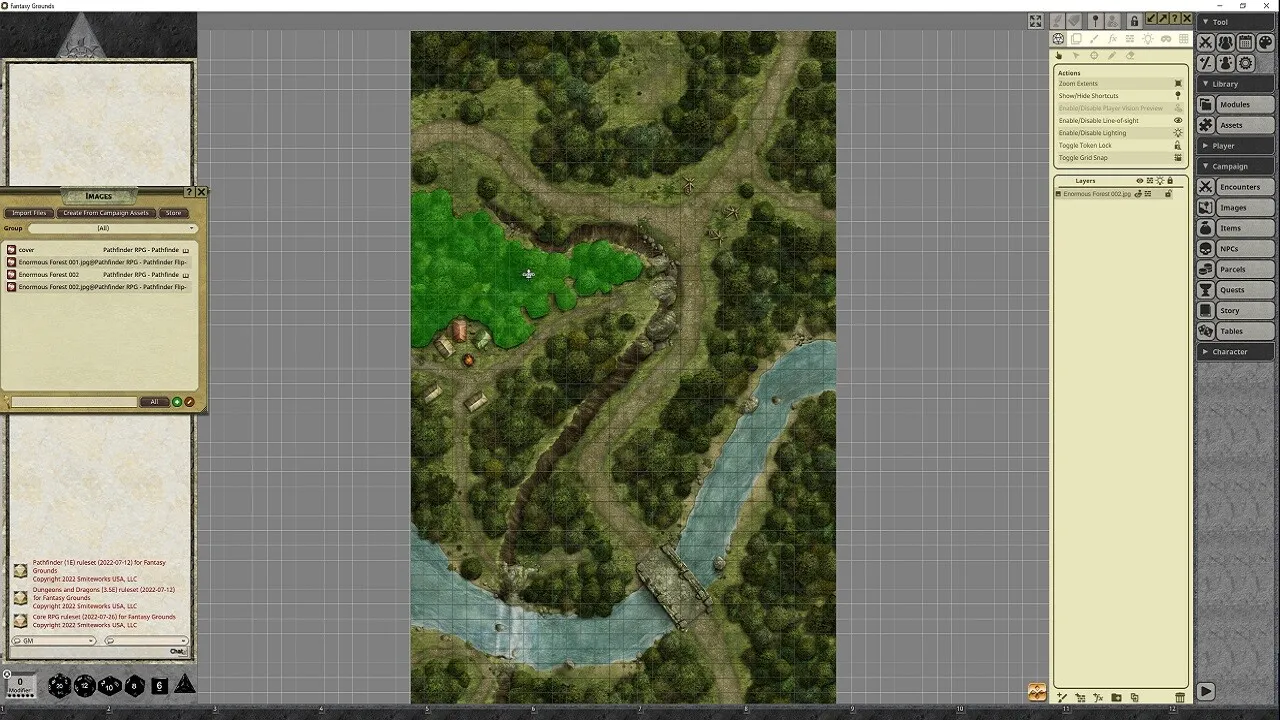Toggle Token Lock action
Screen dimensions: 1280x720
1121,145
